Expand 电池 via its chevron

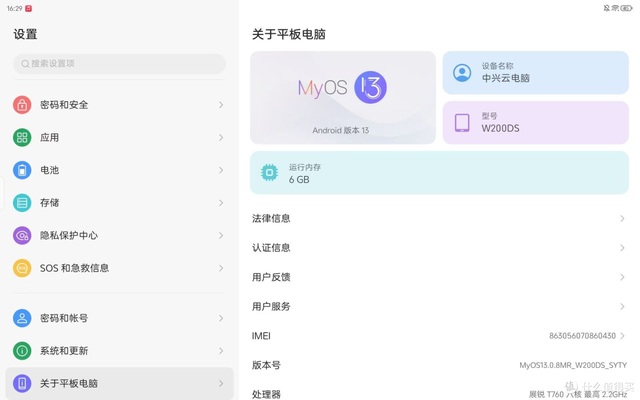tap(221, 170)
